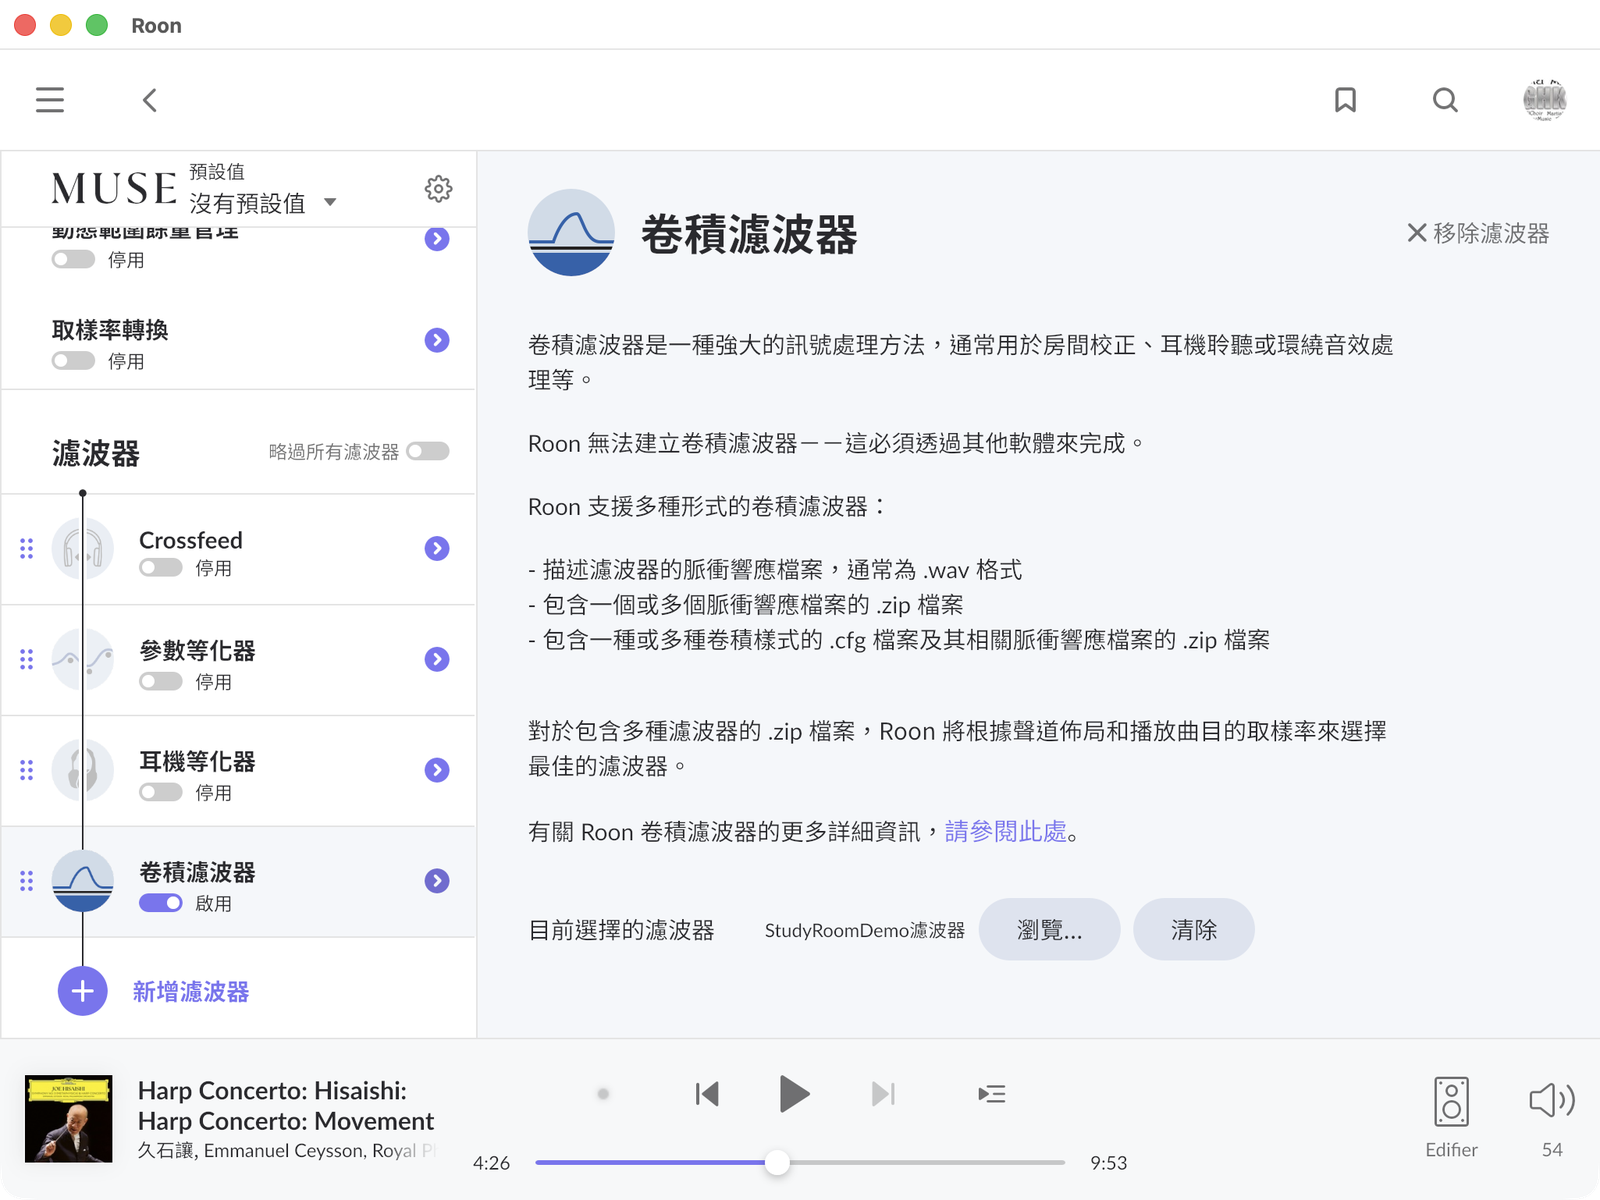The width and height of the screenshot is (1600, 1200).
Task: Open the 沒有預設值 preset dropdown
Action: [x=263, y=203]
